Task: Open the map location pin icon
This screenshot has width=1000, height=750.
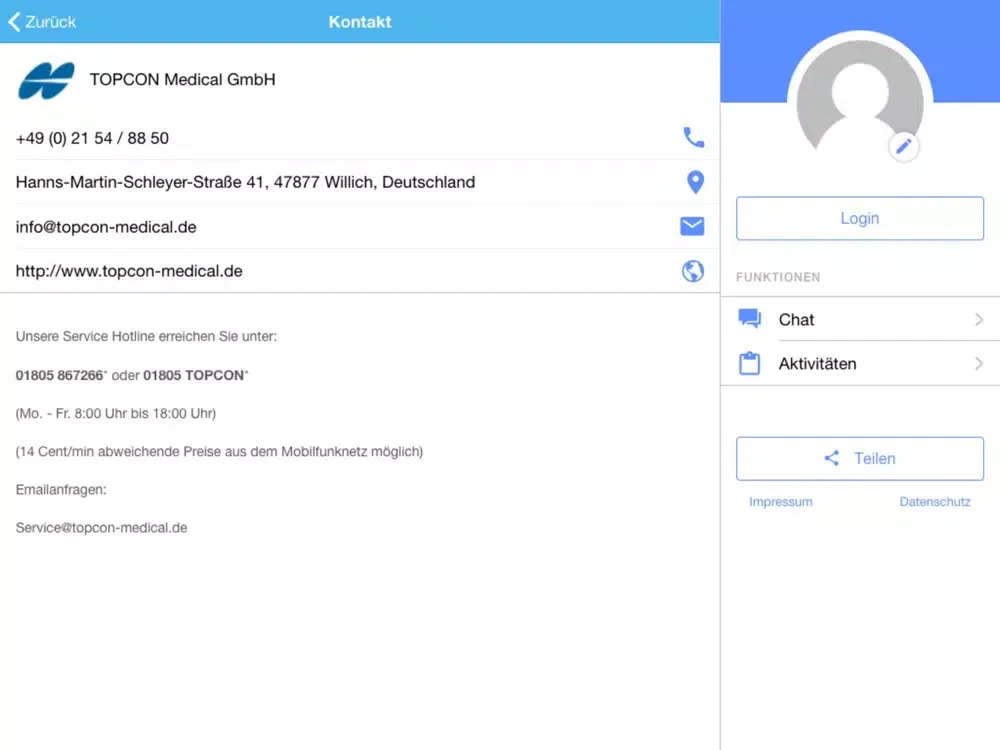Action: click(x=695, y=182)
